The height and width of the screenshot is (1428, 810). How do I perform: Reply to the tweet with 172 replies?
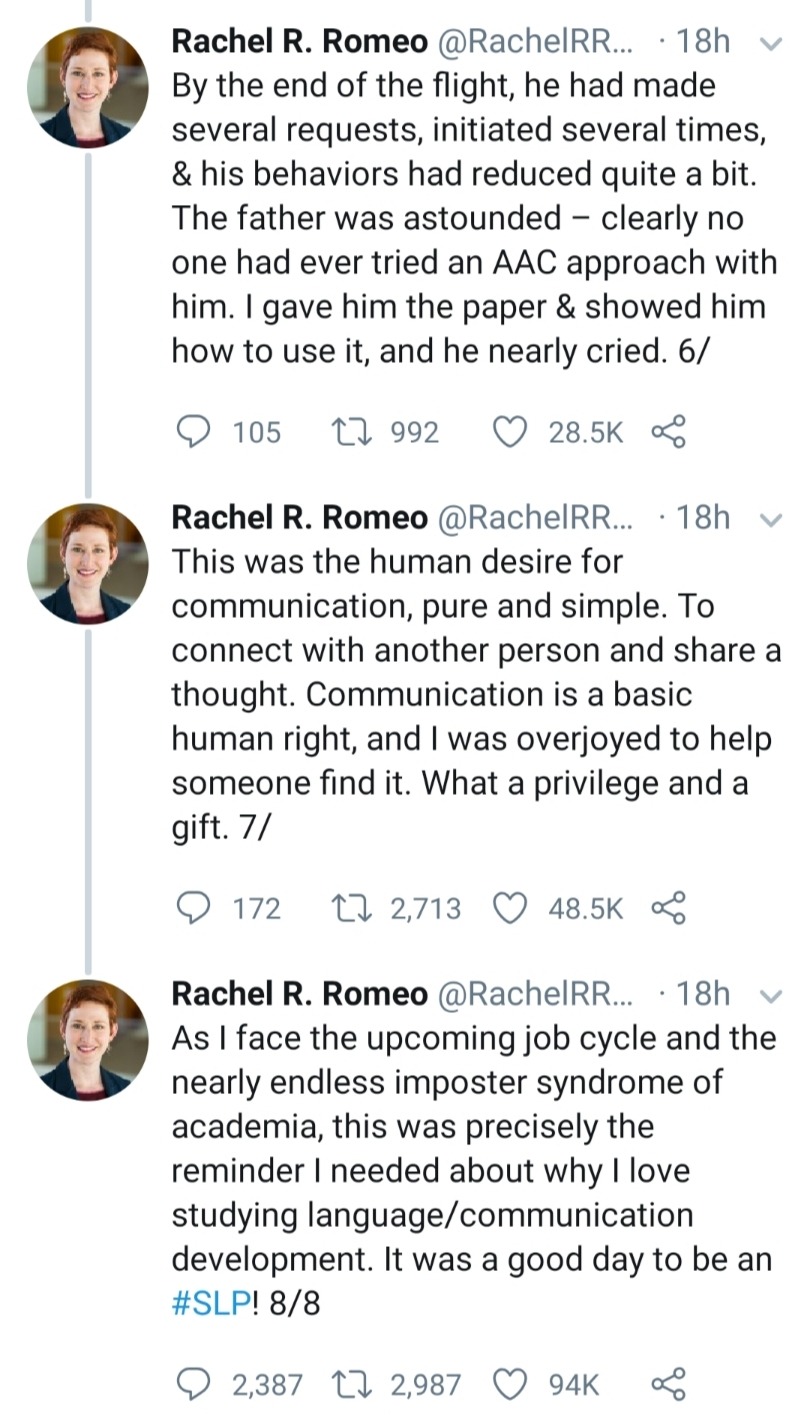click(189, 908)
